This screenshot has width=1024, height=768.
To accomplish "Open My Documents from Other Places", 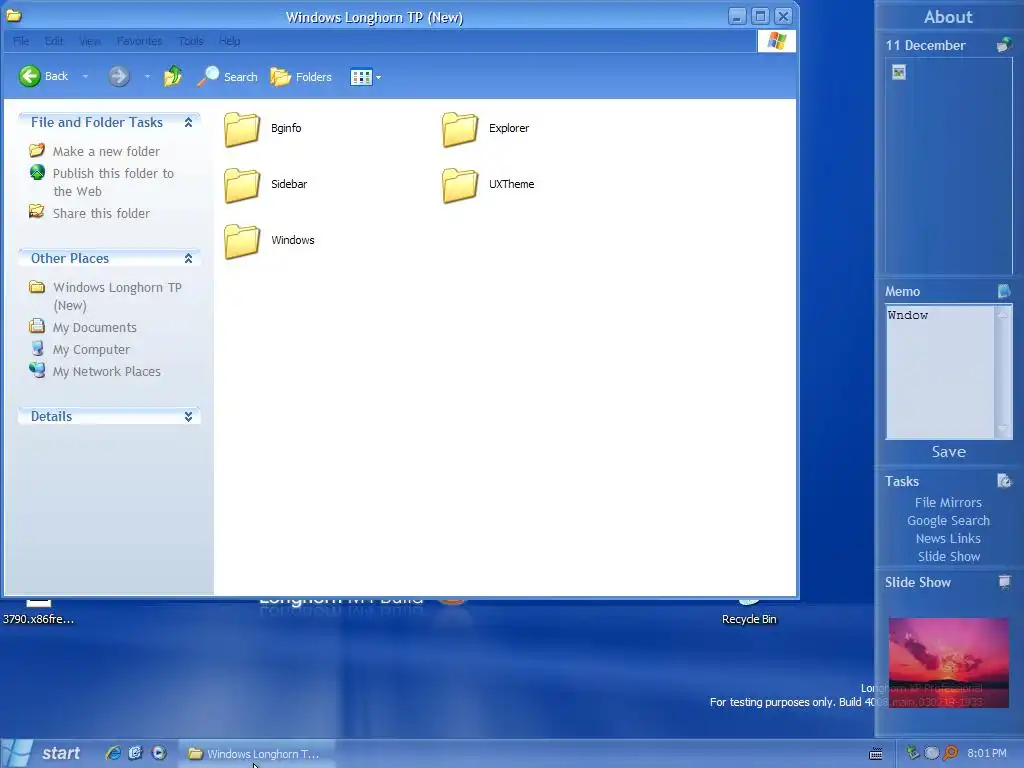I will click(x=83, y=327).
